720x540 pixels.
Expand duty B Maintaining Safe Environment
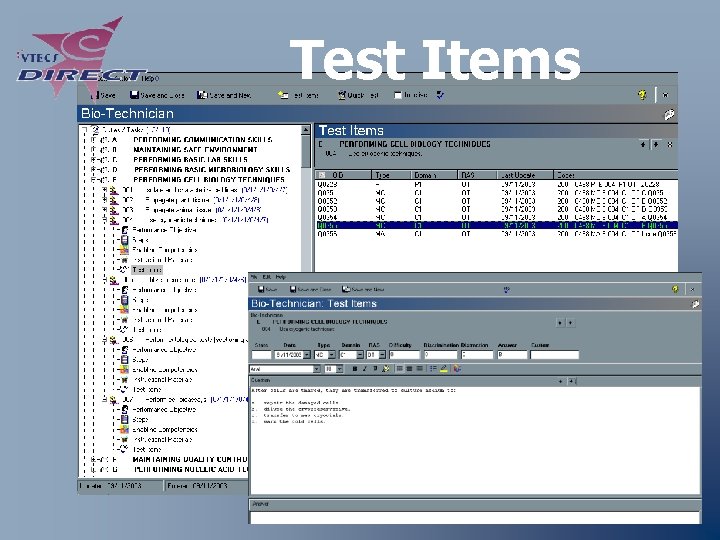(93, 149)
